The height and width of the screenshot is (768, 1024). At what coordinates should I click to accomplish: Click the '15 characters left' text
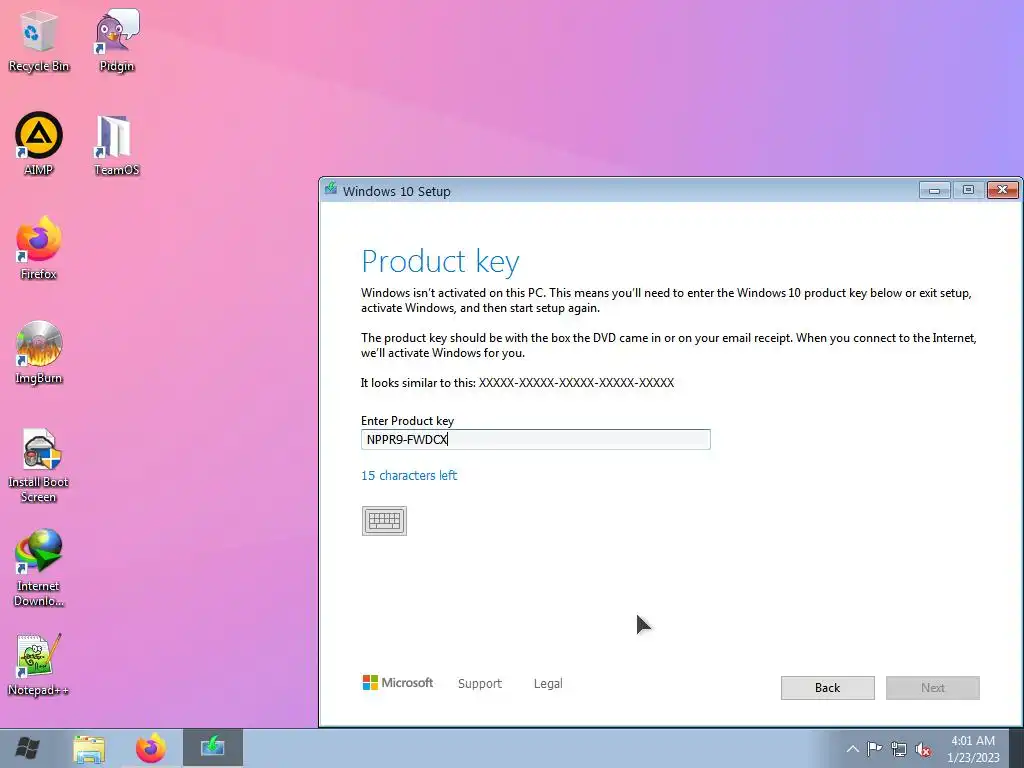[x=409, y=475]
